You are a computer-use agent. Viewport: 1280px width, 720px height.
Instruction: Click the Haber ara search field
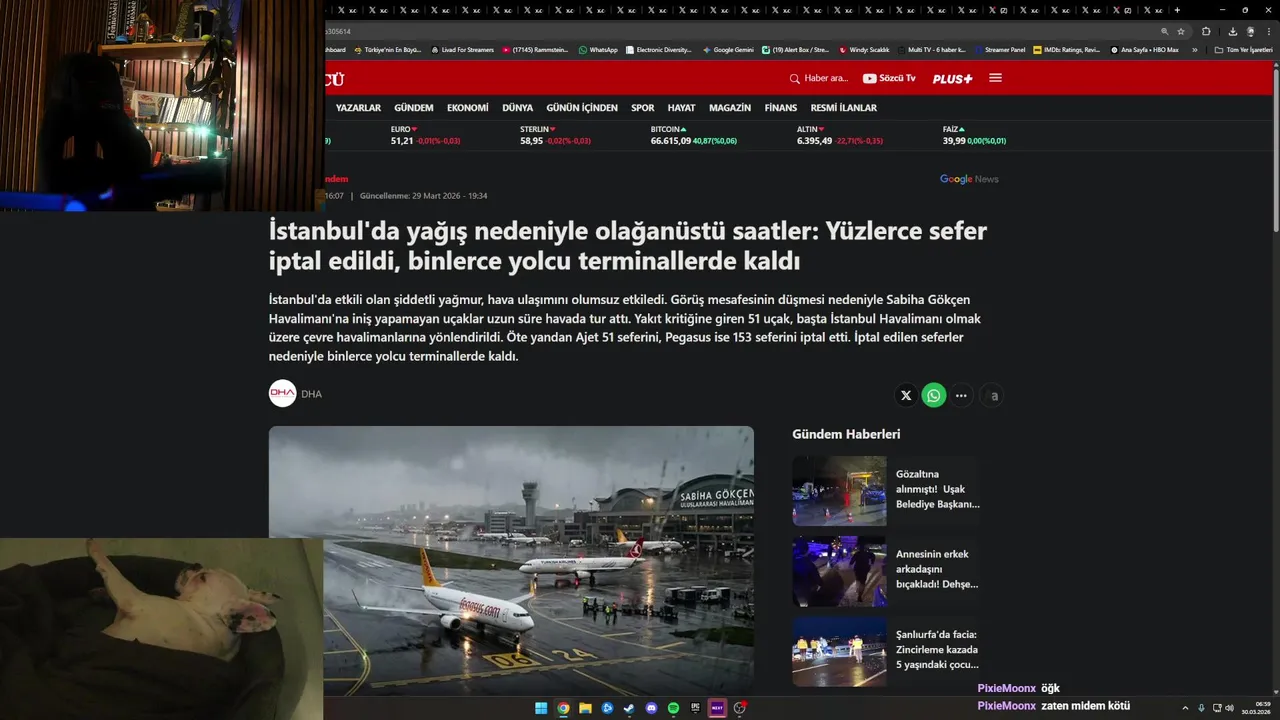pos(819,78)
